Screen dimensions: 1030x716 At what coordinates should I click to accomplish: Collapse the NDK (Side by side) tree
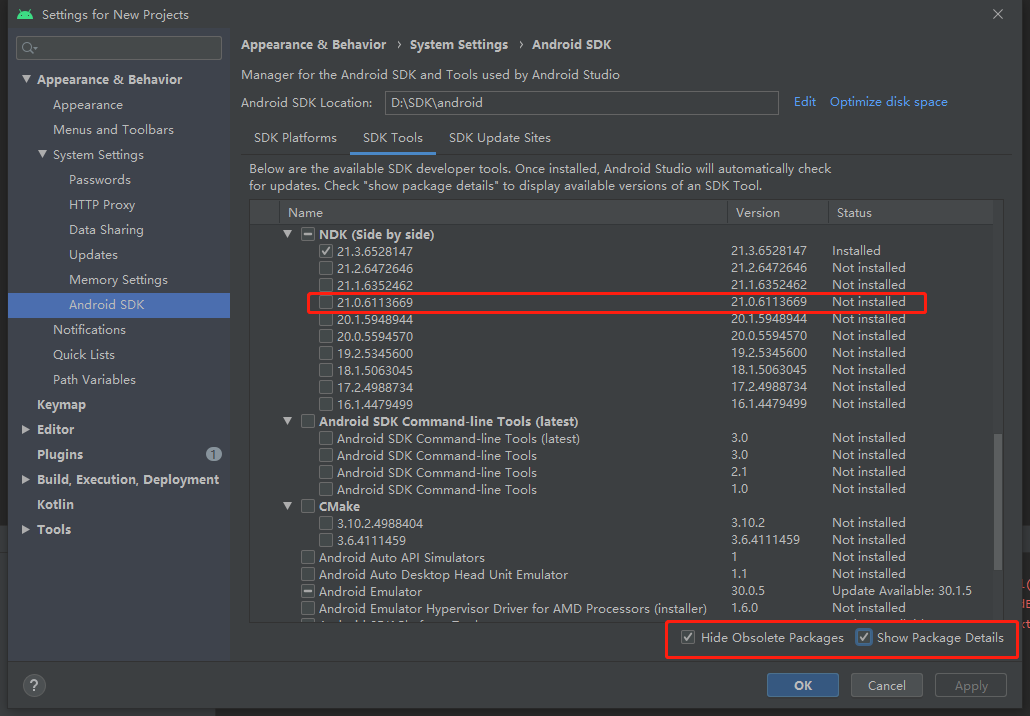(288, 233)
